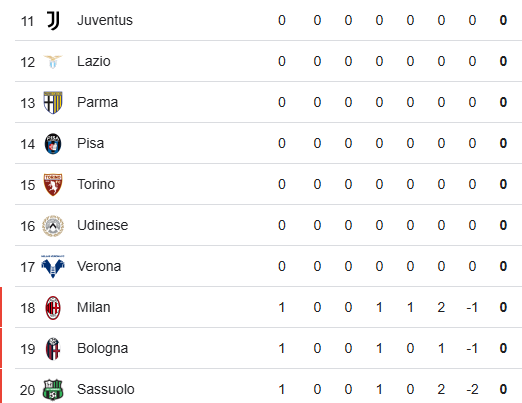Click the Milan red-black crest

click(x=53, y=308)
